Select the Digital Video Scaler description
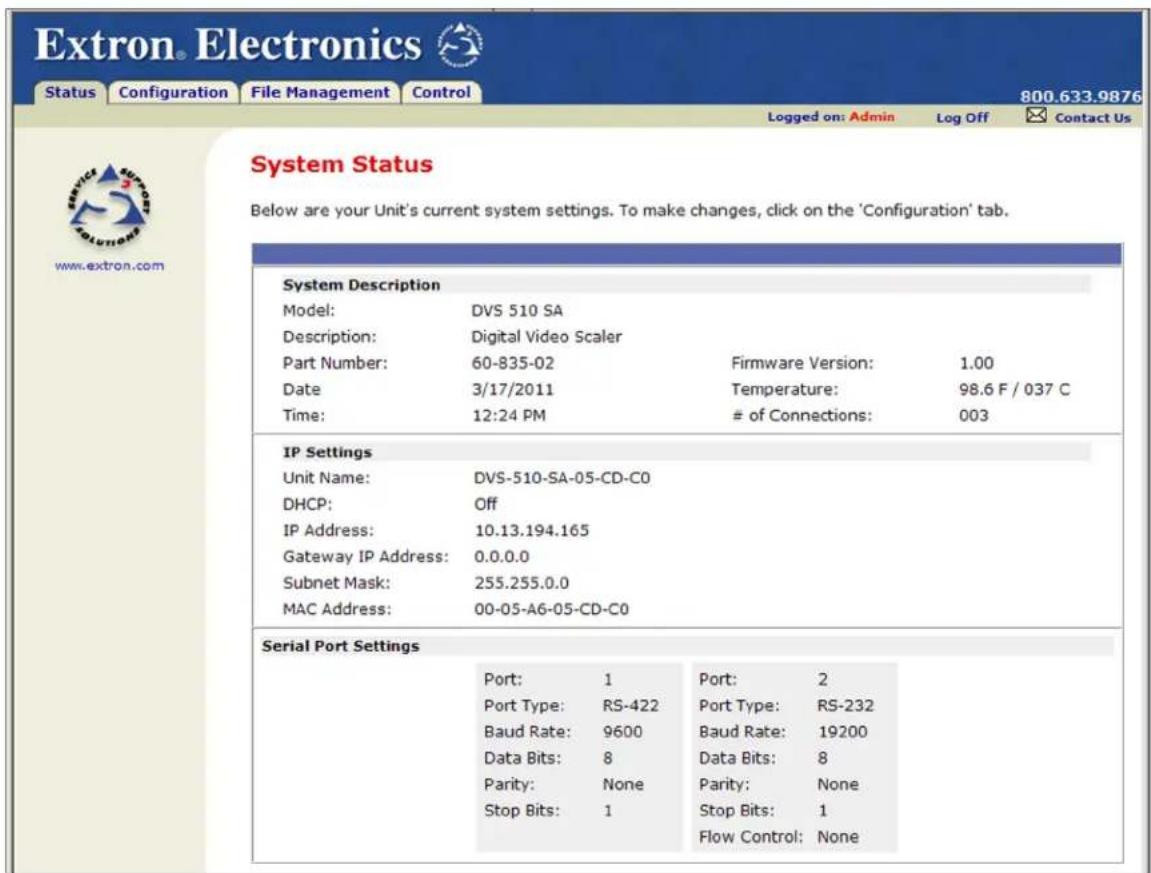The height and width of the screenshot is (873, 1151). click(546, 337)
